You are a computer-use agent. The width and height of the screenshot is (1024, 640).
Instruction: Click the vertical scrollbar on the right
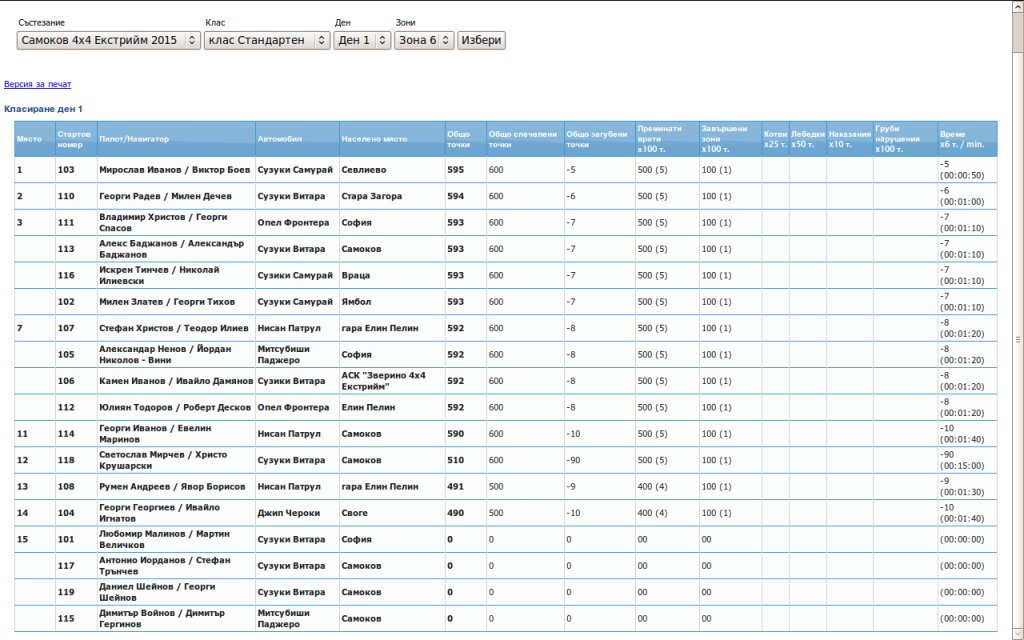coord(1017,338)
